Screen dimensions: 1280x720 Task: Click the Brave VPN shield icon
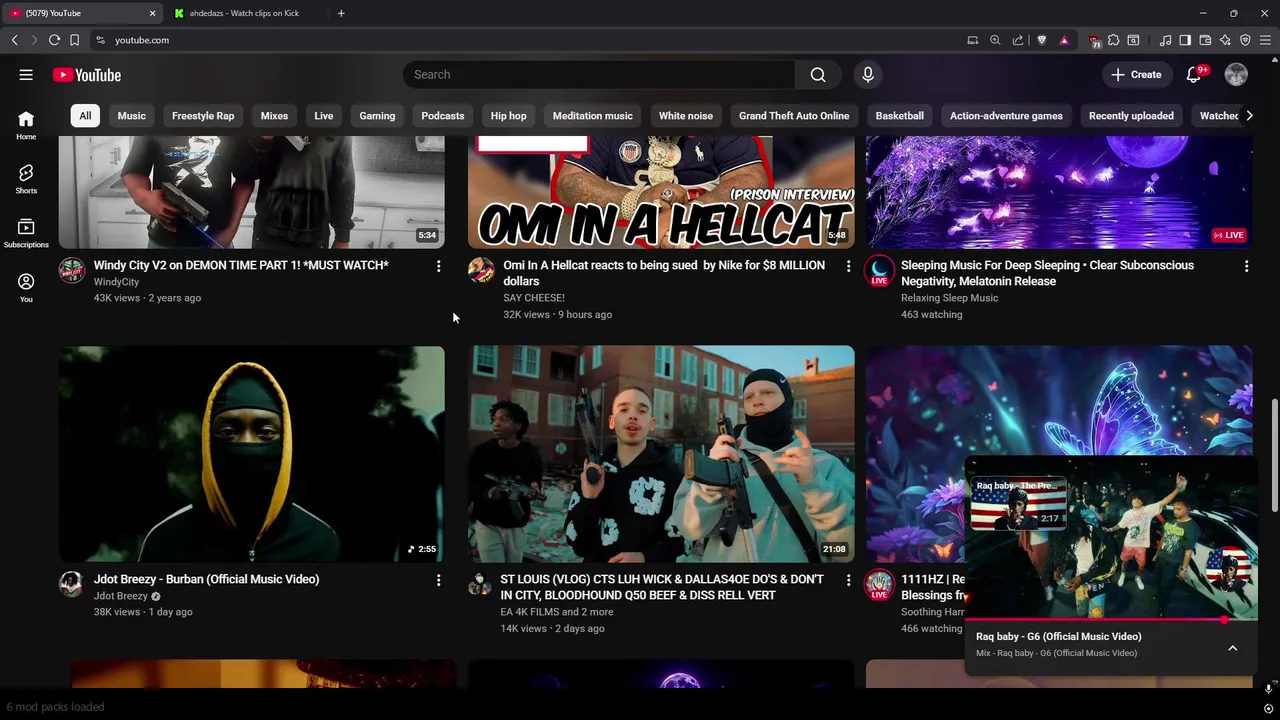[x=1245, y=40]
